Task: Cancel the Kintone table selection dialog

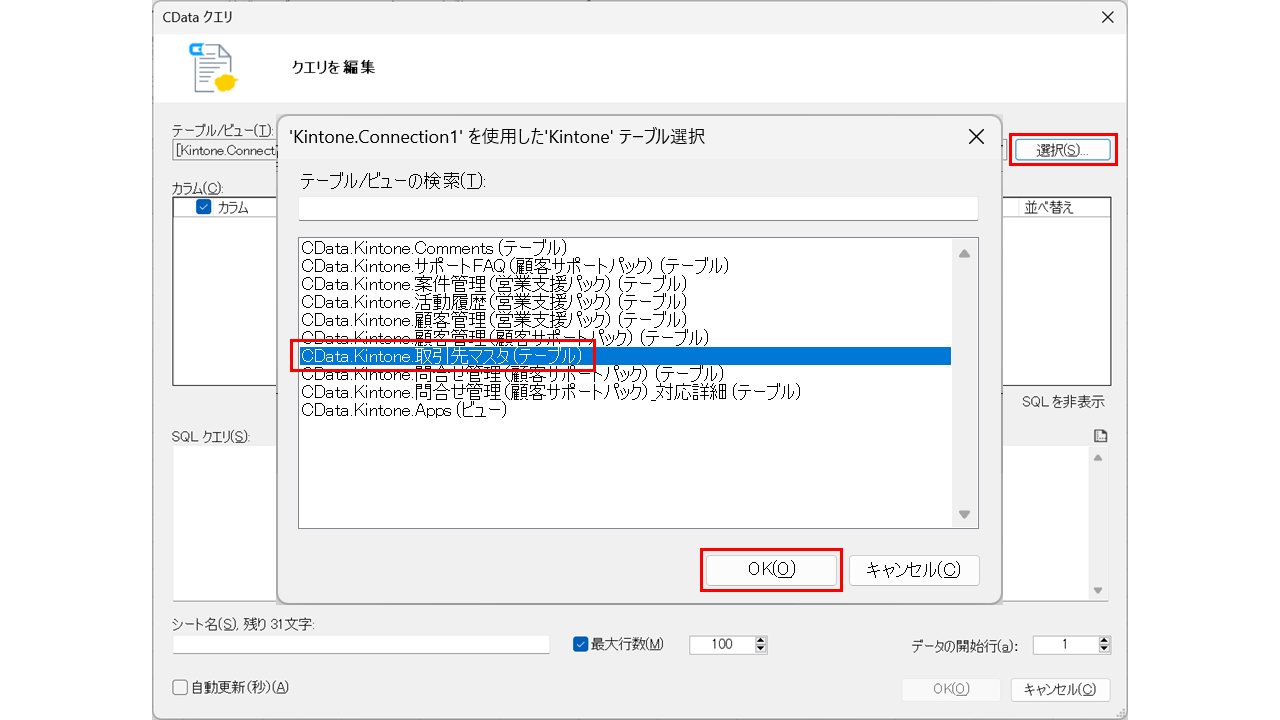Action: pos(914,569)
